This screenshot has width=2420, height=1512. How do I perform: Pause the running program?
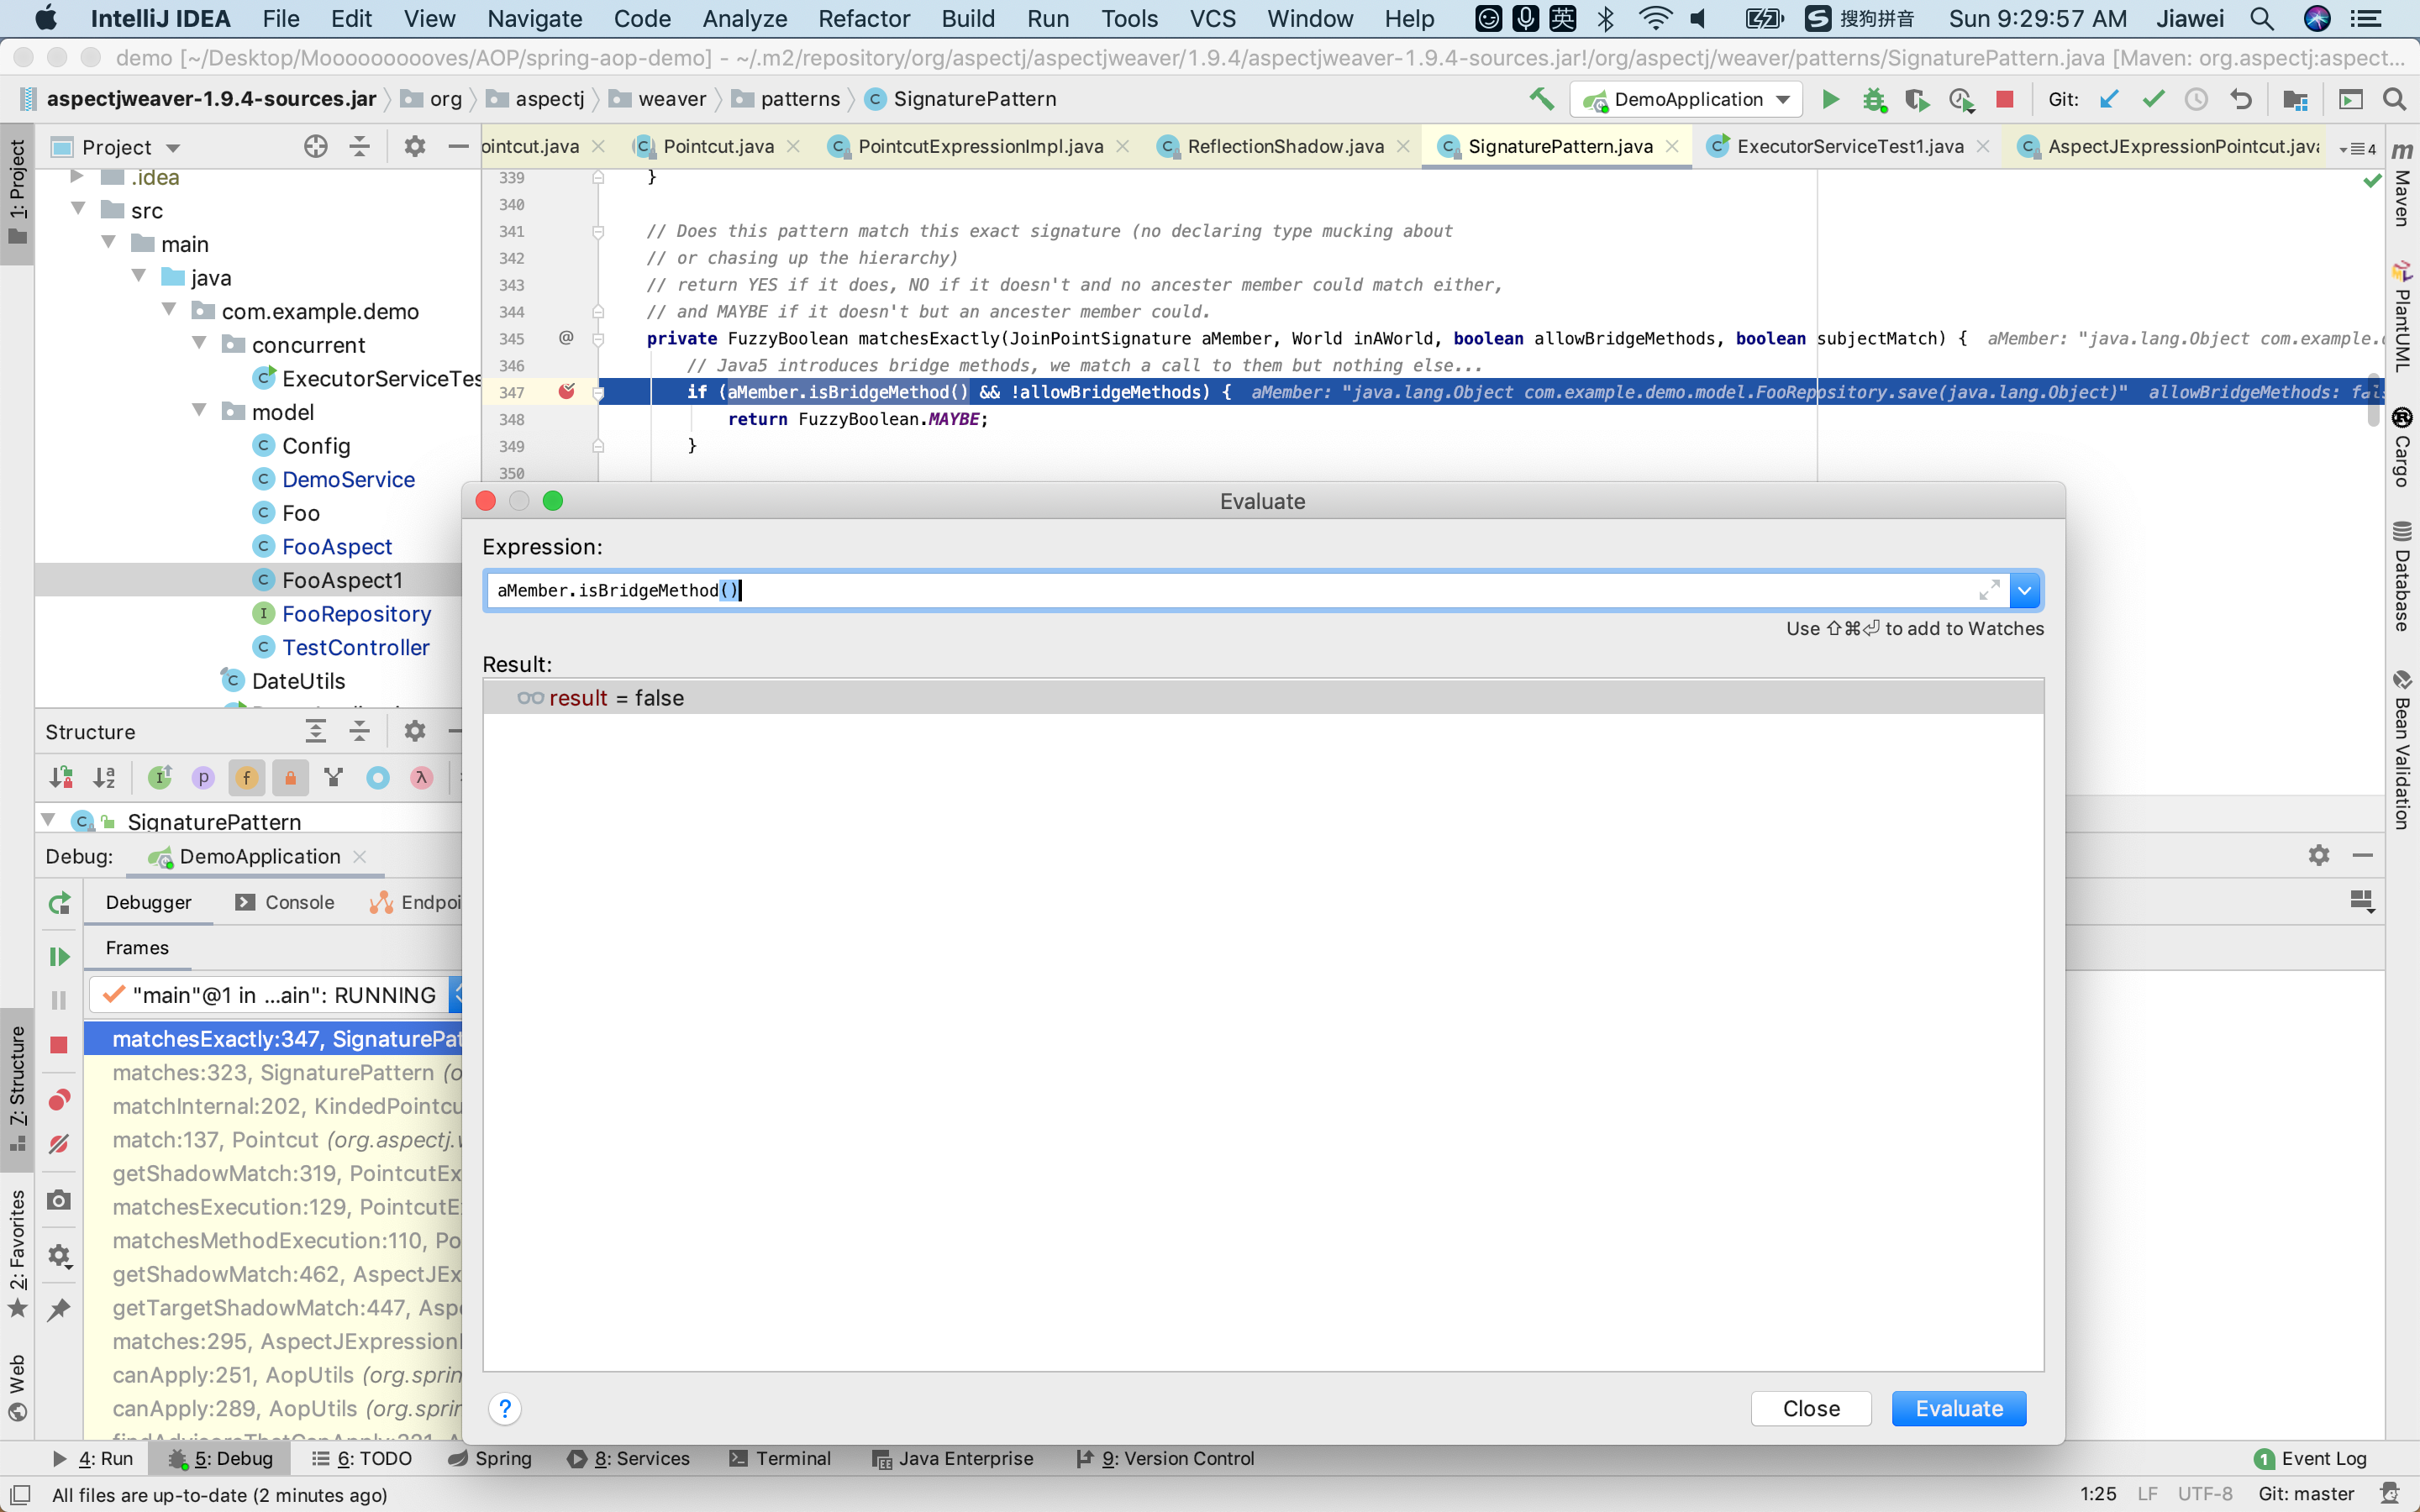pyautogui.click(x=57, y=1000)
